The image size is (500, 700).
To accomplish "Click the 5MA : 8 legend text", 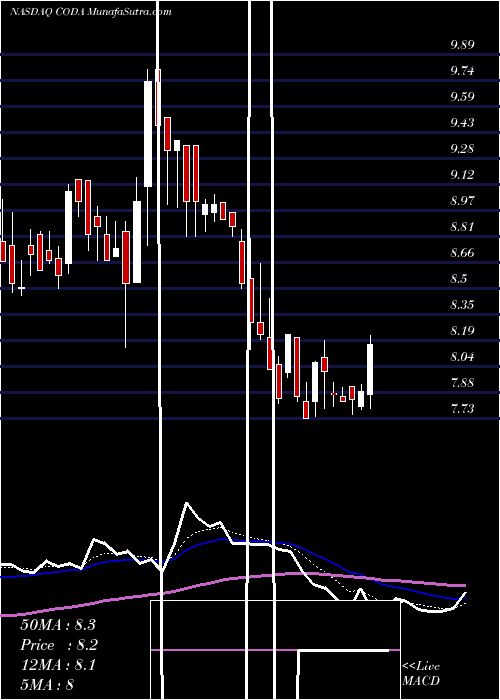I will pyautogui.click(x=47, y=684).
